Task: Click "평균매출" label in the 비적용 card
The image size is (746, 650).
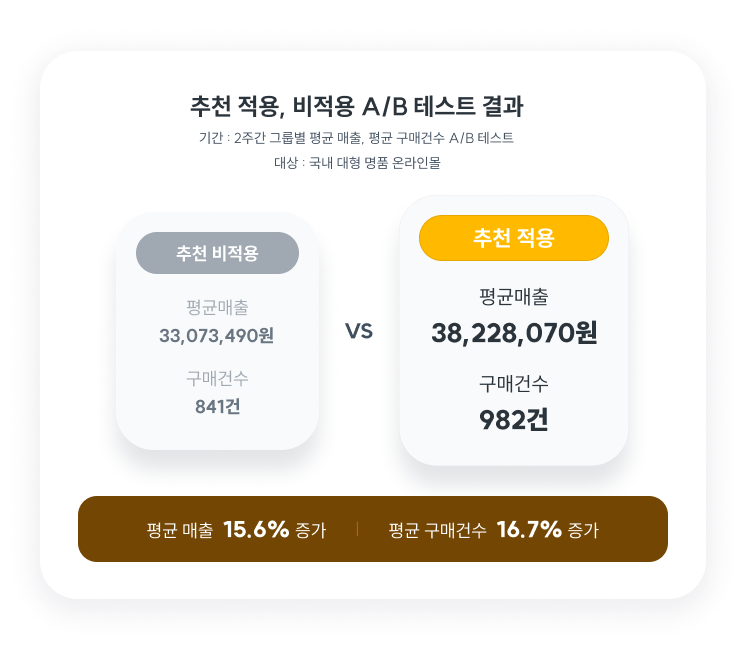Action: [x=217, y=307]
